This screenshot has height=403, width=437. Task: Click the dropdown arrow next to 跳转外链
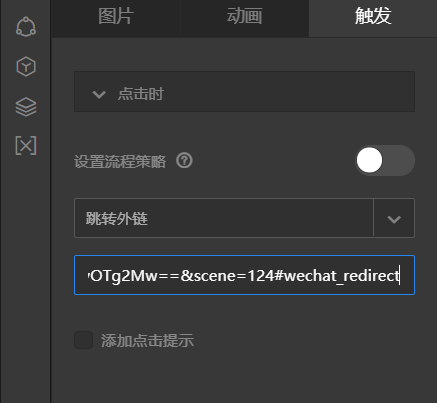pyautogui.click(x=394, y=219)
